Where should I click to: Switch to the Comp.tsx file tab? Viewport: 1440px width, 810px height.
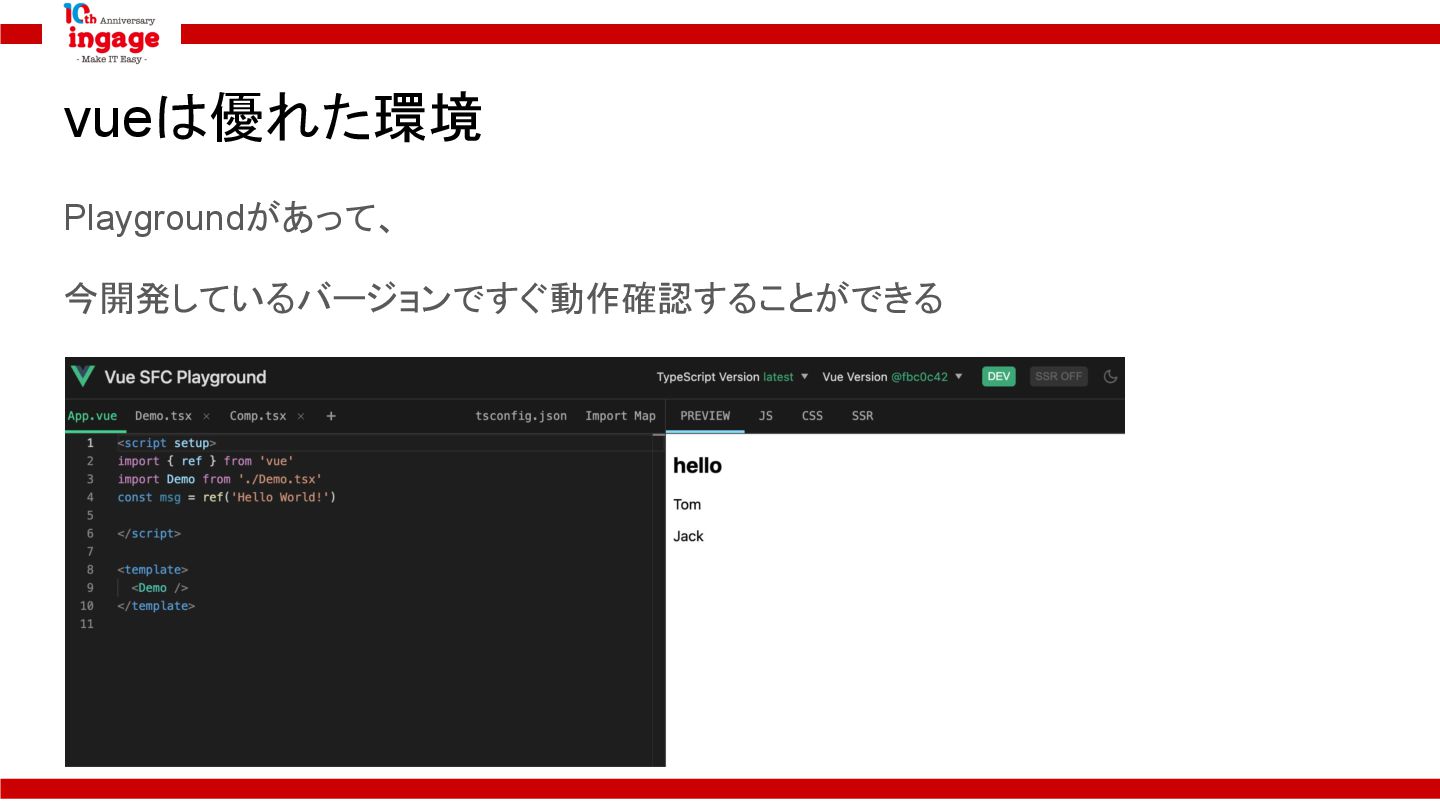257,416
